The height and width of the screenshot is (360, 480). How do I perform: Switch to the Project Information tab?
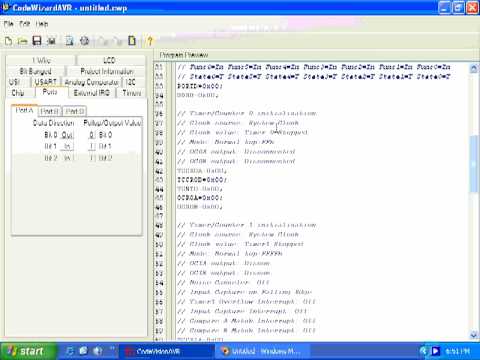click(x=107, y=71)
